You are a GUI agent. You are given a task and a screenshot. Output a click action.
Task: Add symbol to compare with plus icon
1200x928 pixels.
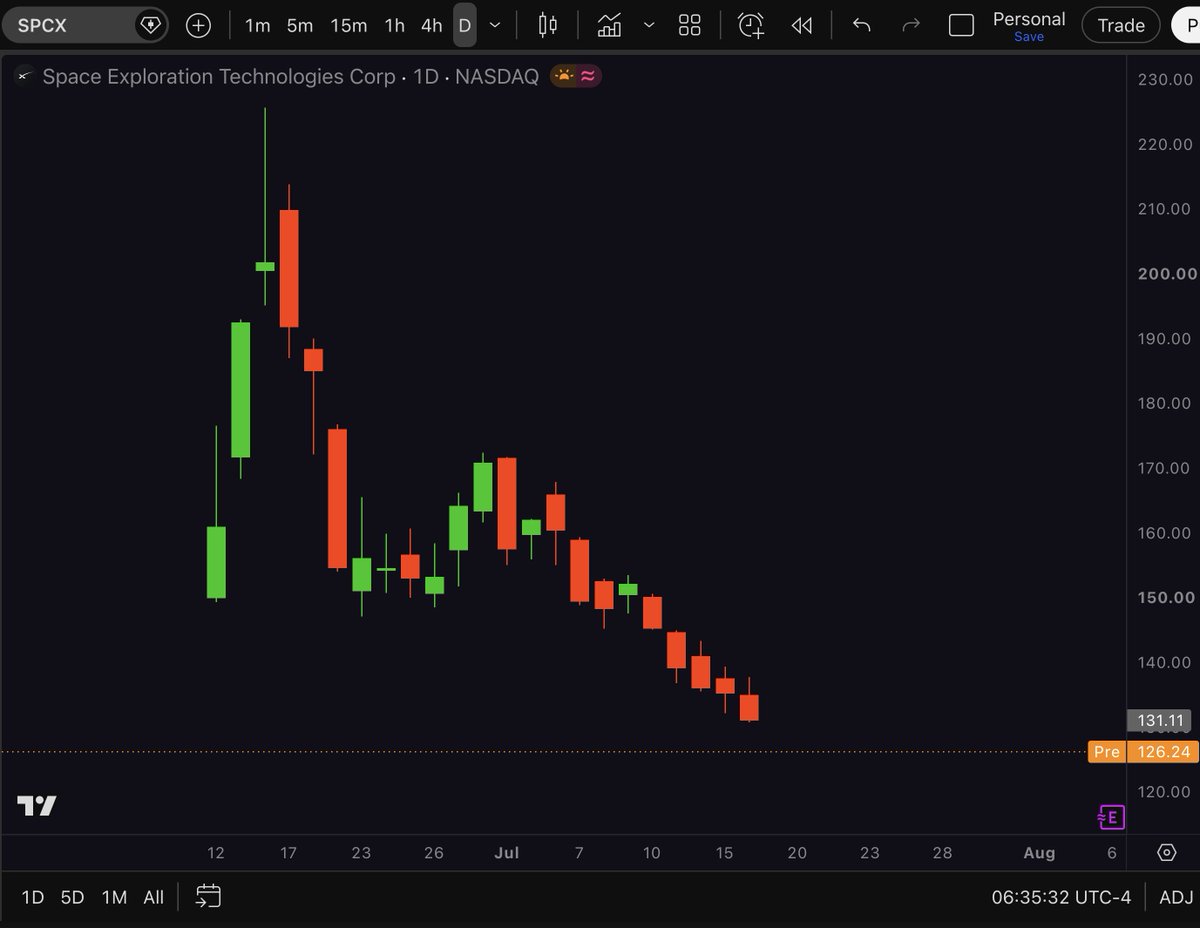tap(198, 25)
